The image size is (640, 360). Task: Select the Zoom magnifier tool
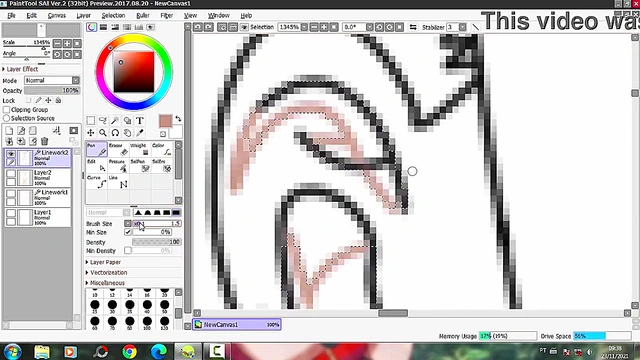[x=103, y=133]
